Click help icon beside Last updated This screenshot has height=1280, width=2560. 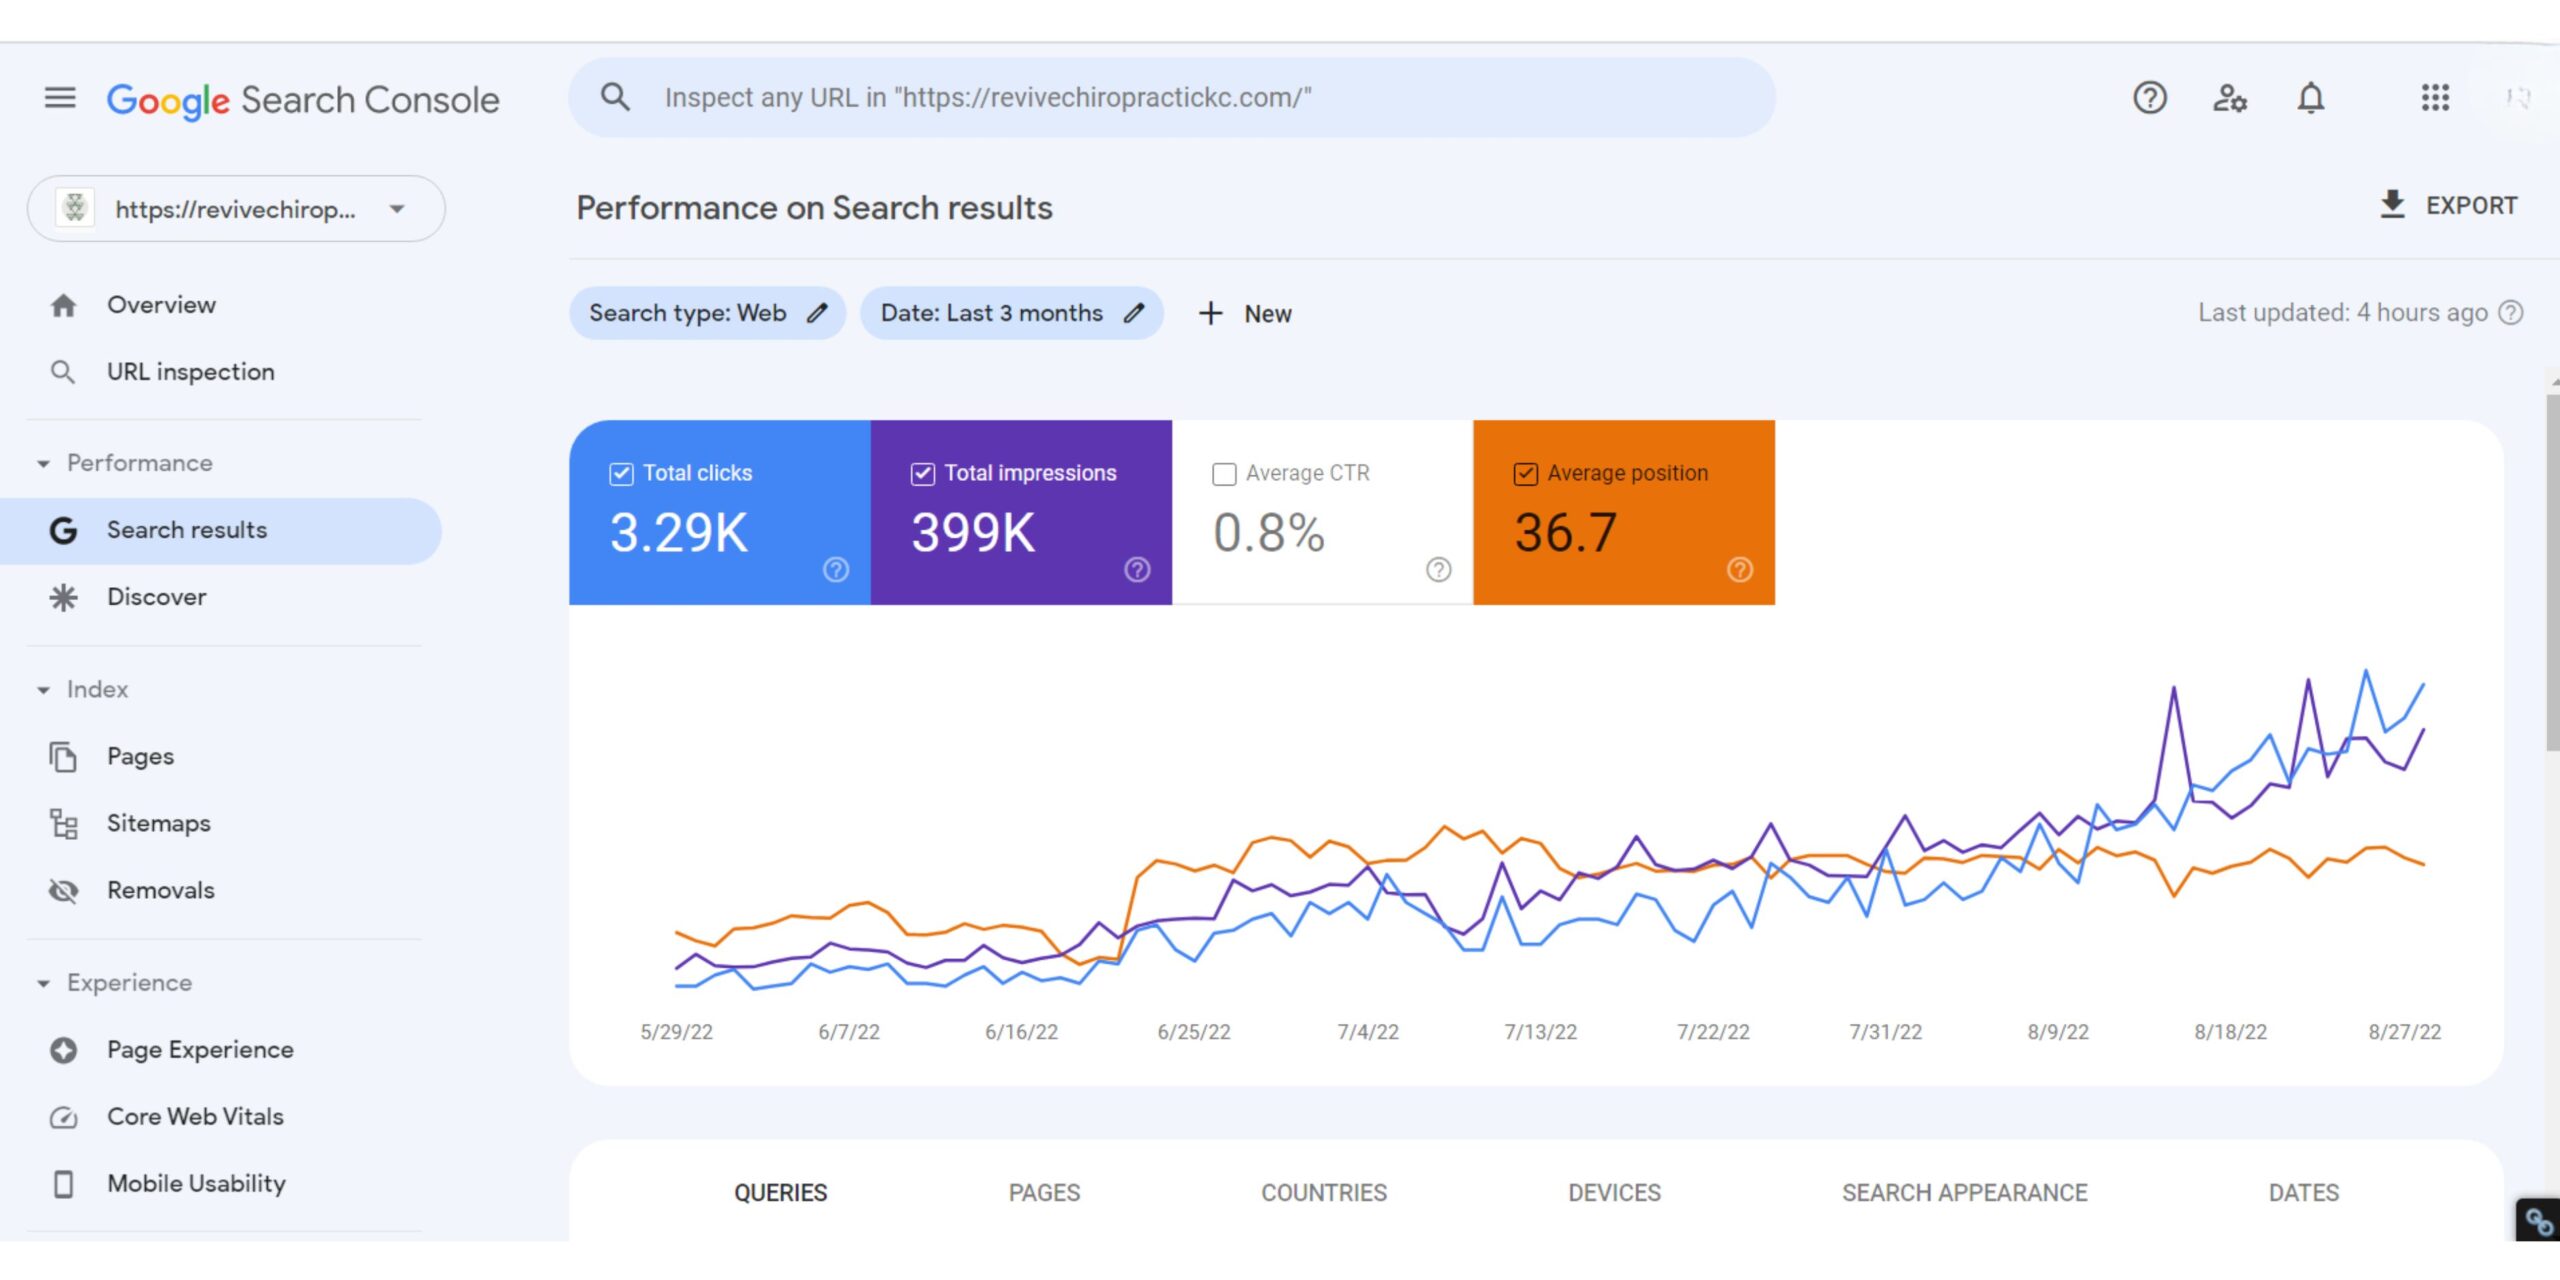[x=2511, y=313]
